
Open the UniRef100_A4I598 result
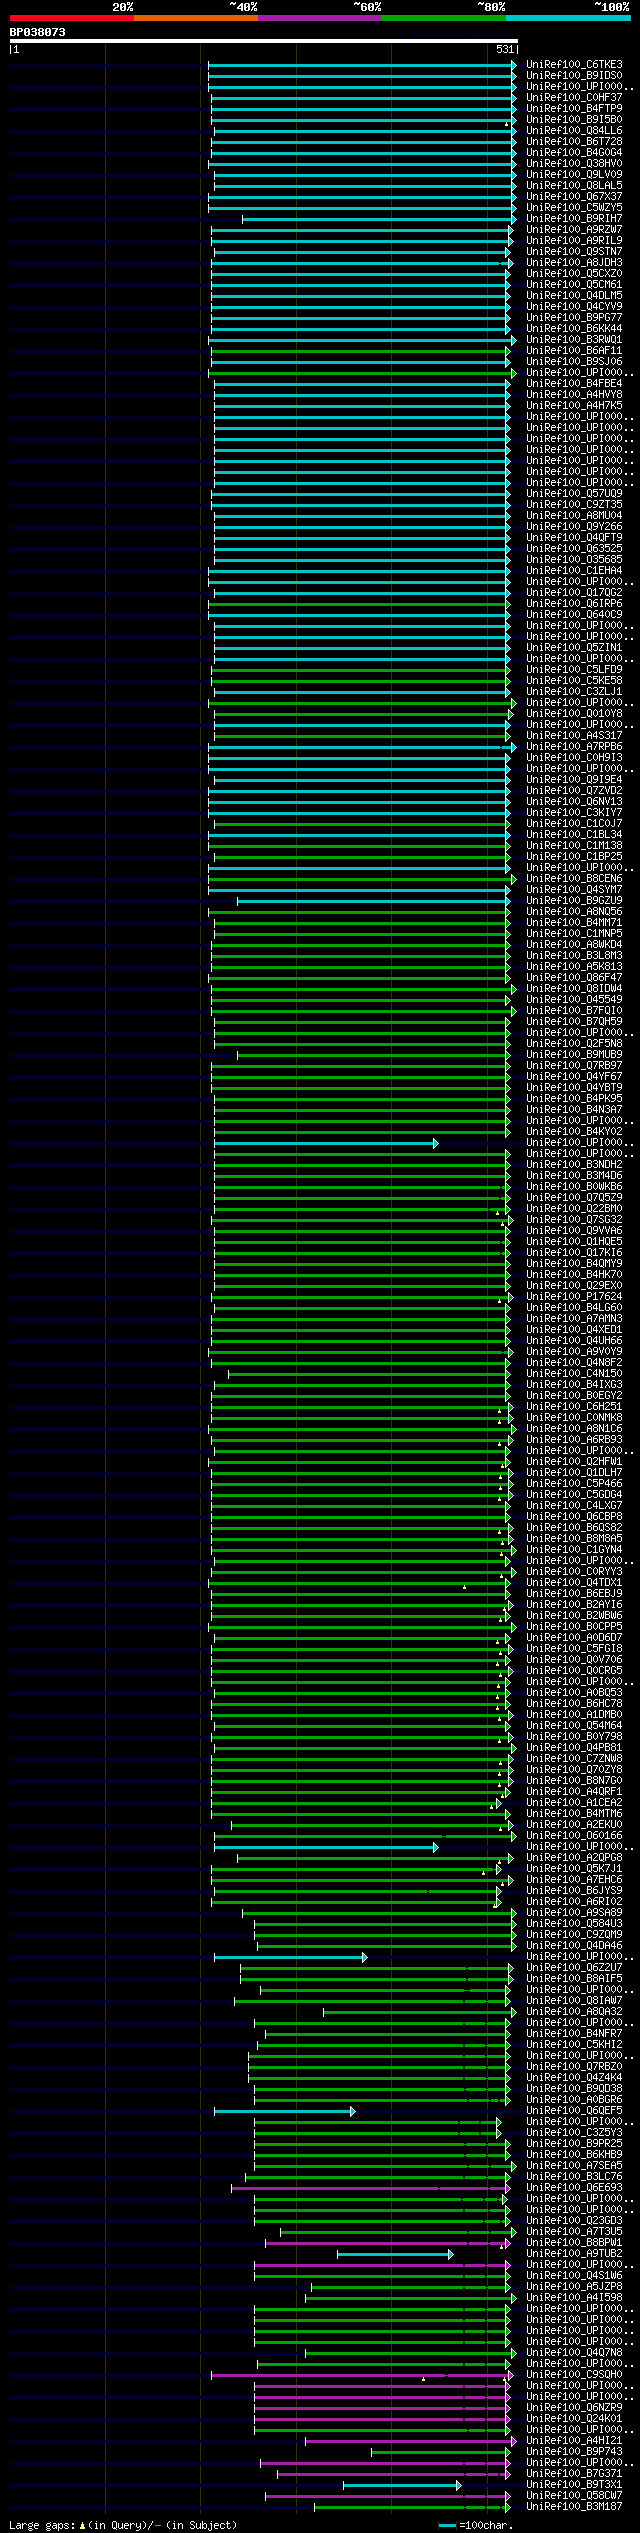pyautogui.click(x=574, y=2298)
